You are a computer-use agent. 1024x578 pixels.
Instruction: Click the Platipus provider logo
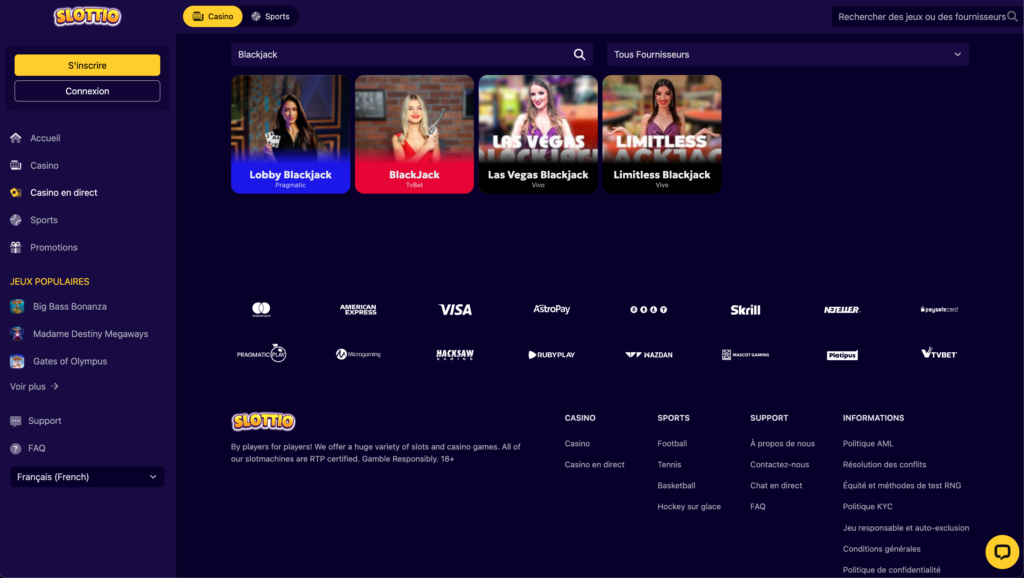coord(842,355)
